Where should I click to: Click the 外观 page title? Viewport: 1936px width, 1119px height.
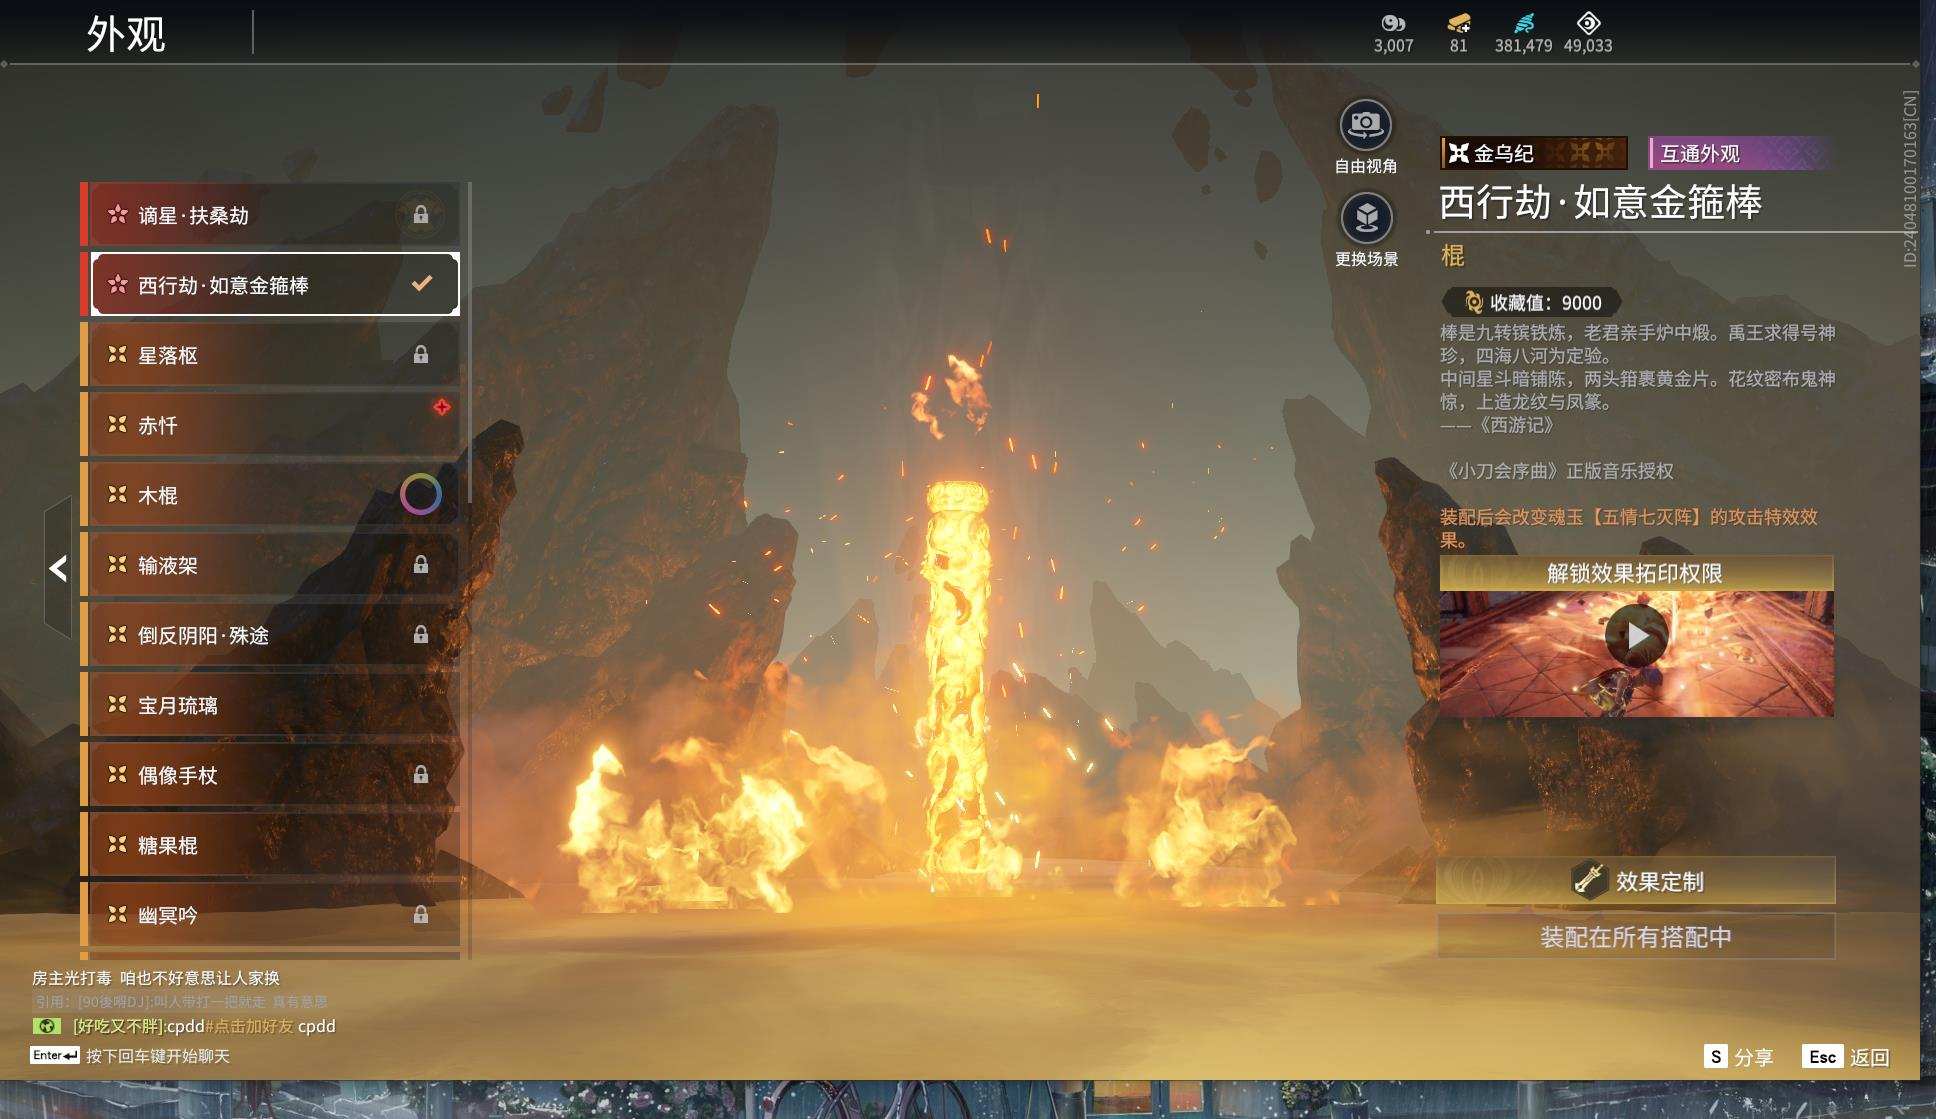click(126, 33)
